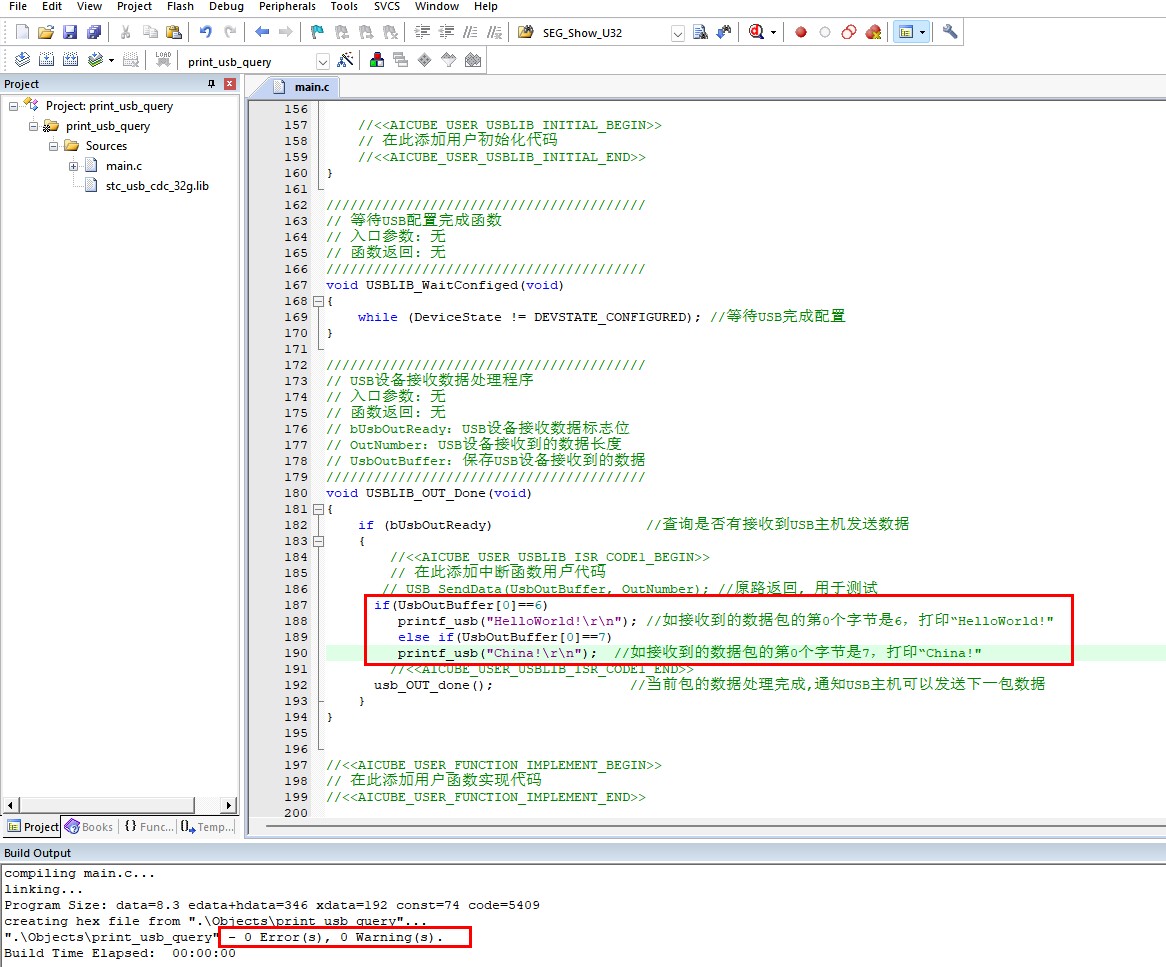Build the target files
The height and width of the screenshot is (967, 1166).
(x=46, y=60)
